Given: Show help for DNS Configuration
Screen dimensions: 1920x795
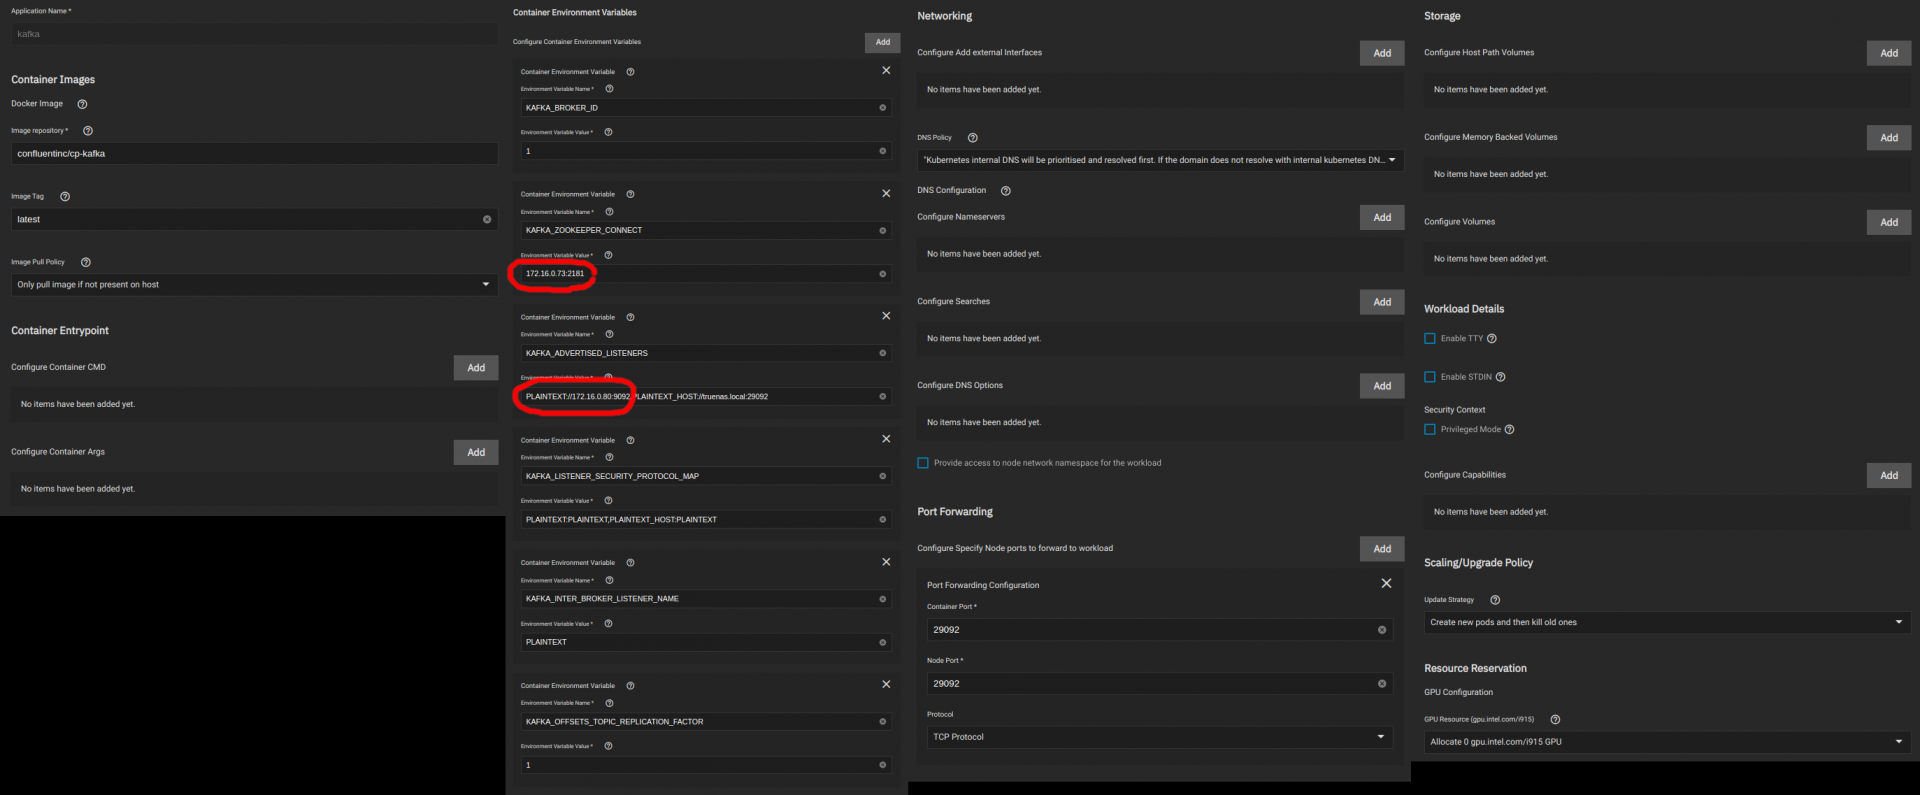Looking at the screenshot, I should click(x=1006, y=191).
